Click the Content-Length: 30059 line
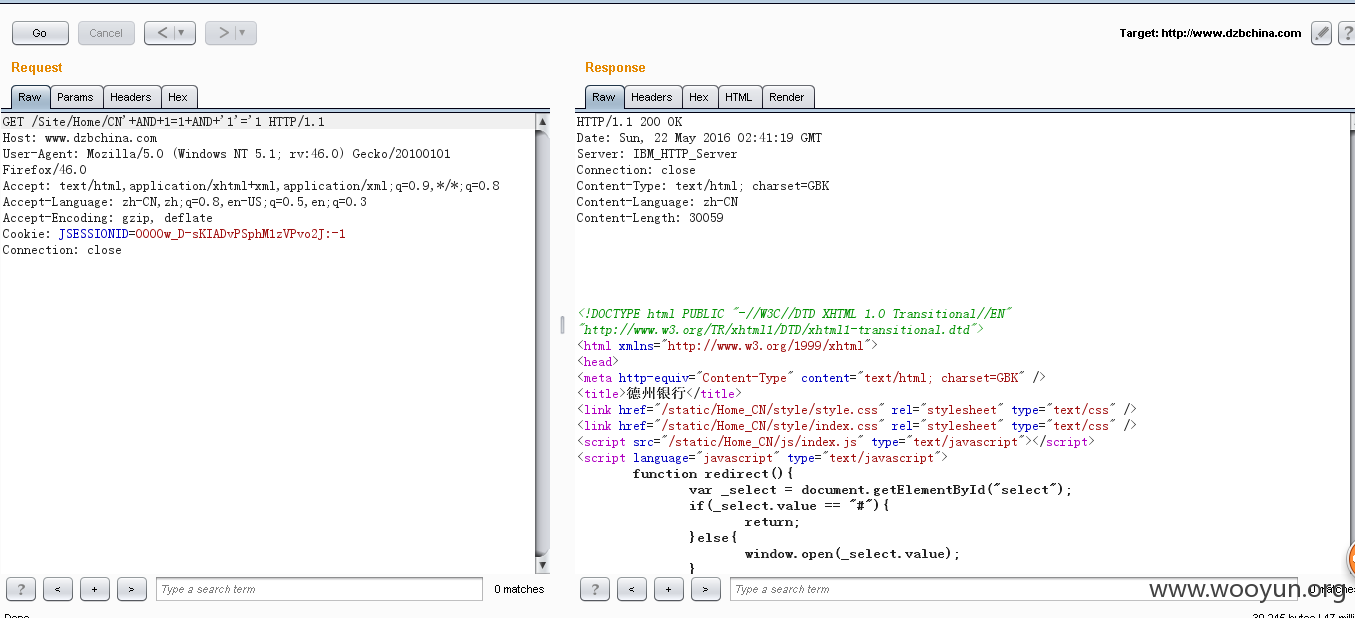Screen dimensions: 1355x618 point(650,218)
